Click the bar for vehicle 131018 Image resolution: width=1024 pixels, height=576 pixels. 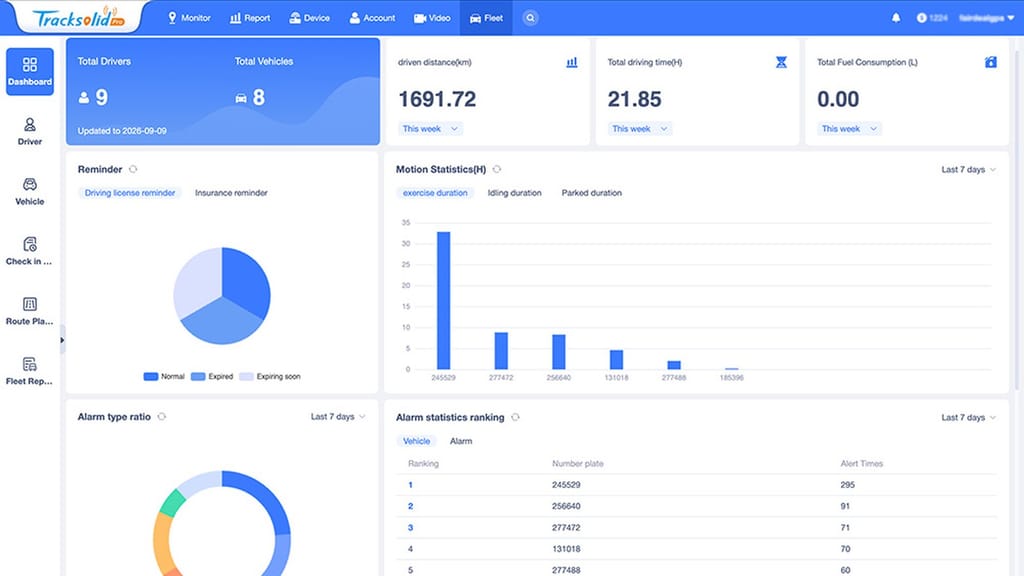(x=616, y=360)
